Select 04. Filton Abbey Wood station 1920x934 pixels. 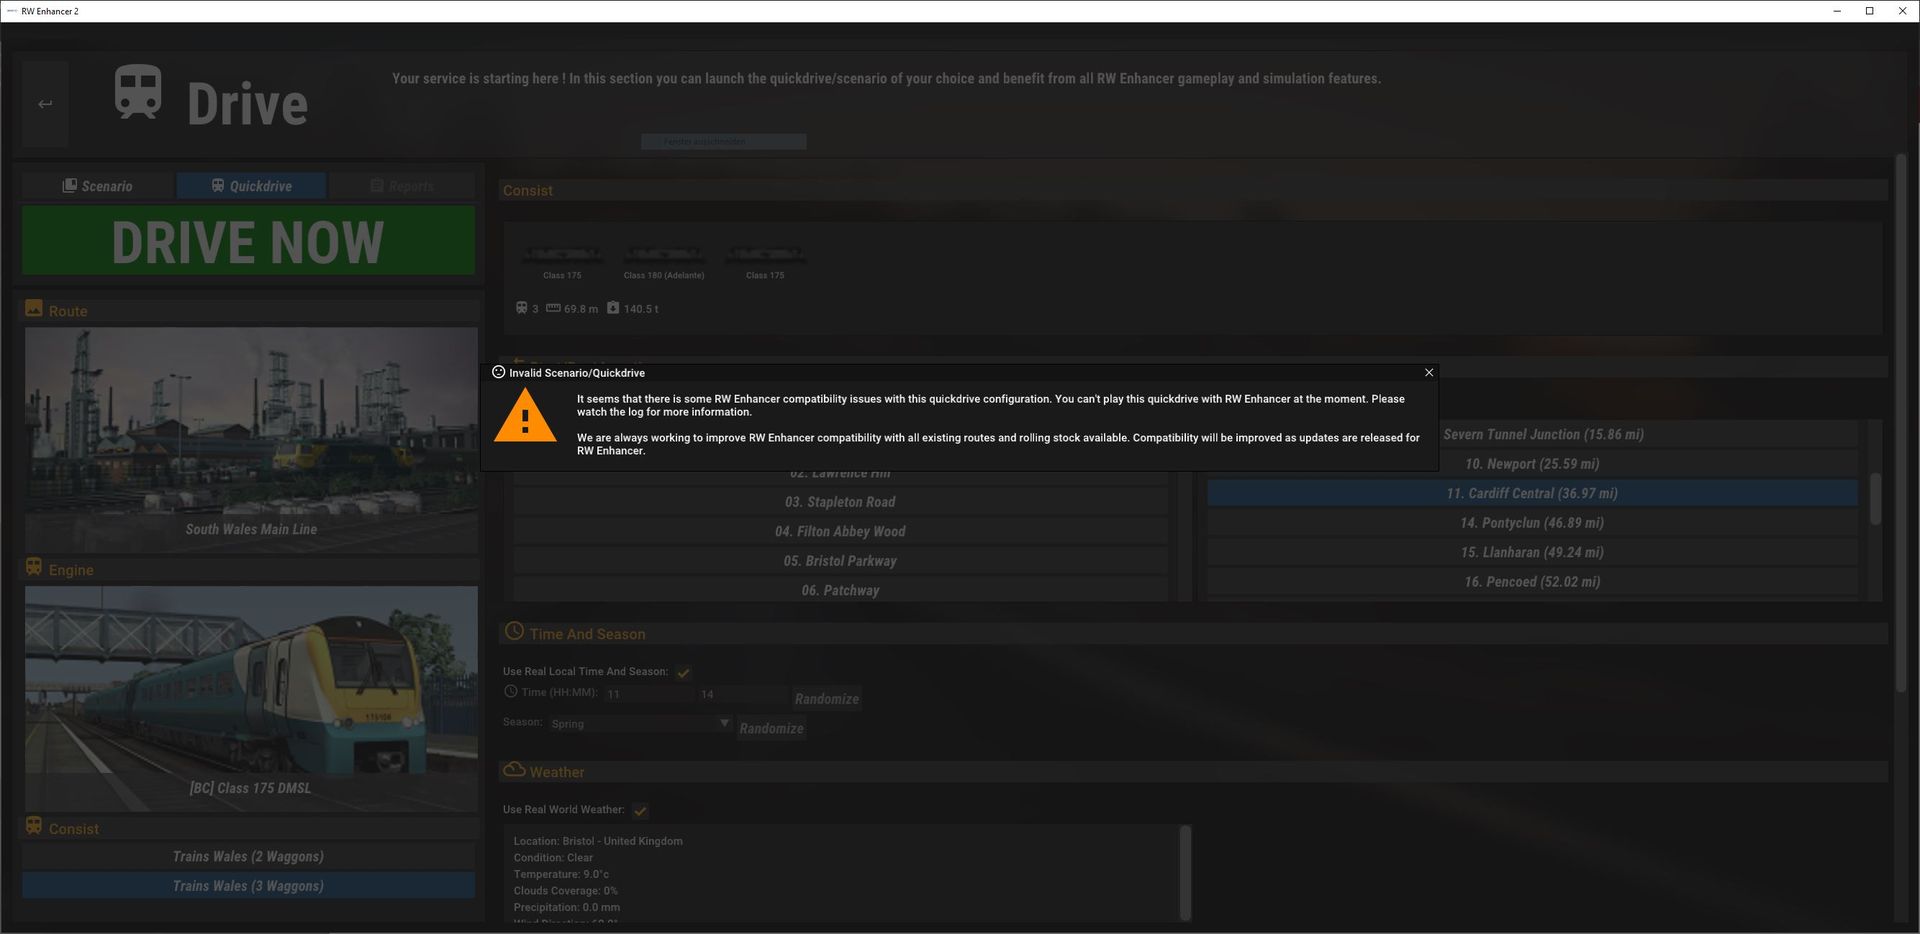(x=840, y=531)
